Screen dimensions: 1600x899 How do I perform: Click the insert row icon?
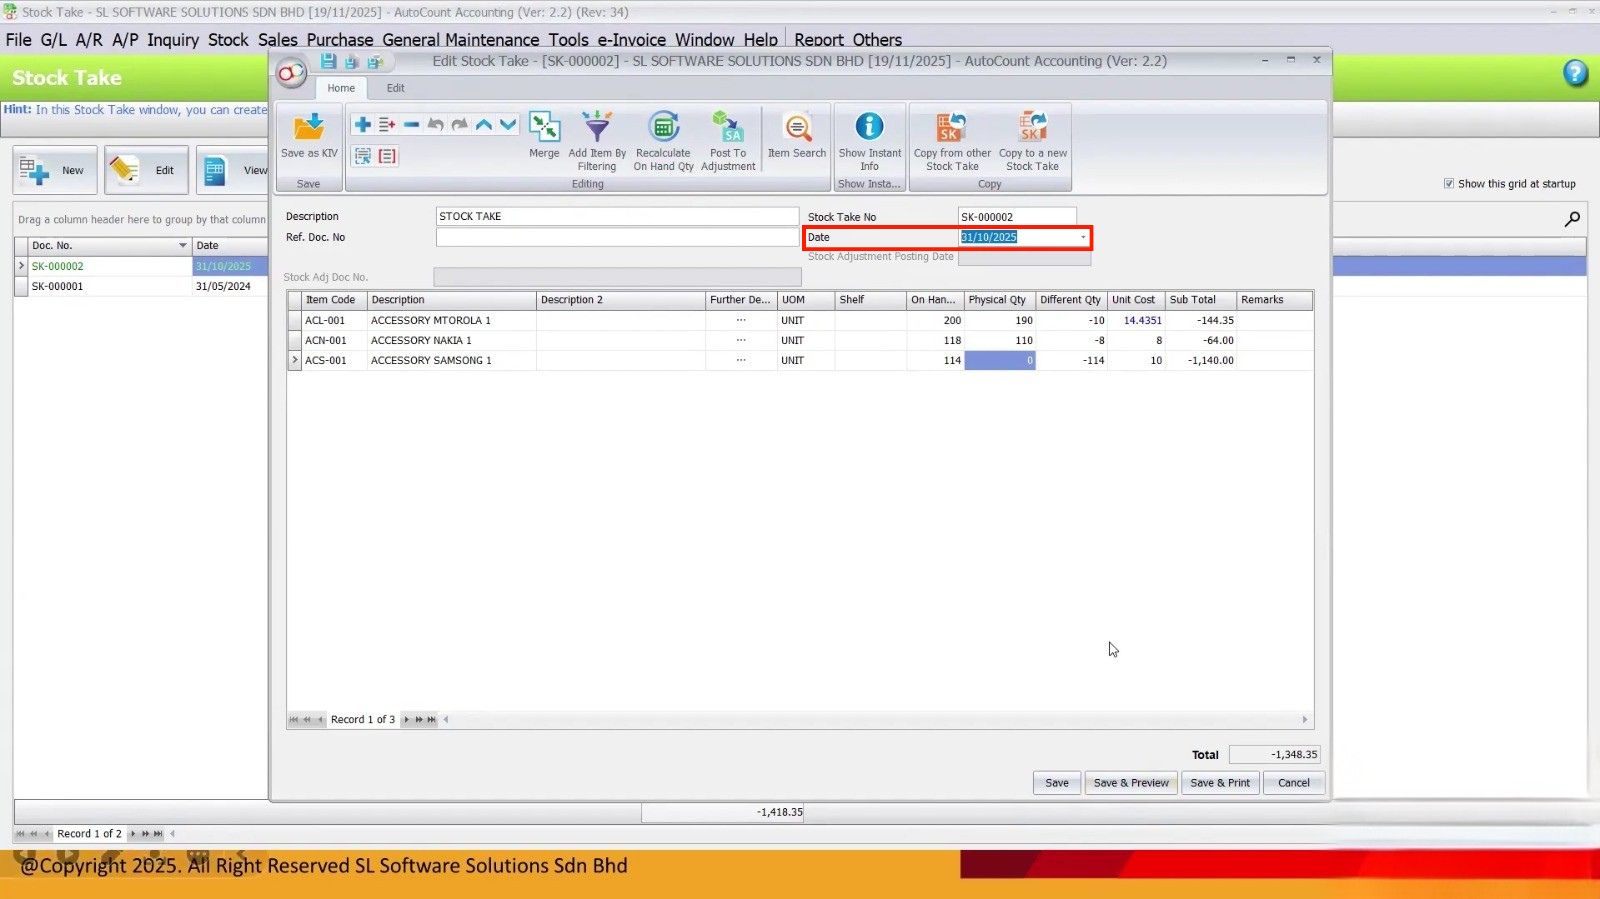tap(387, 125)
